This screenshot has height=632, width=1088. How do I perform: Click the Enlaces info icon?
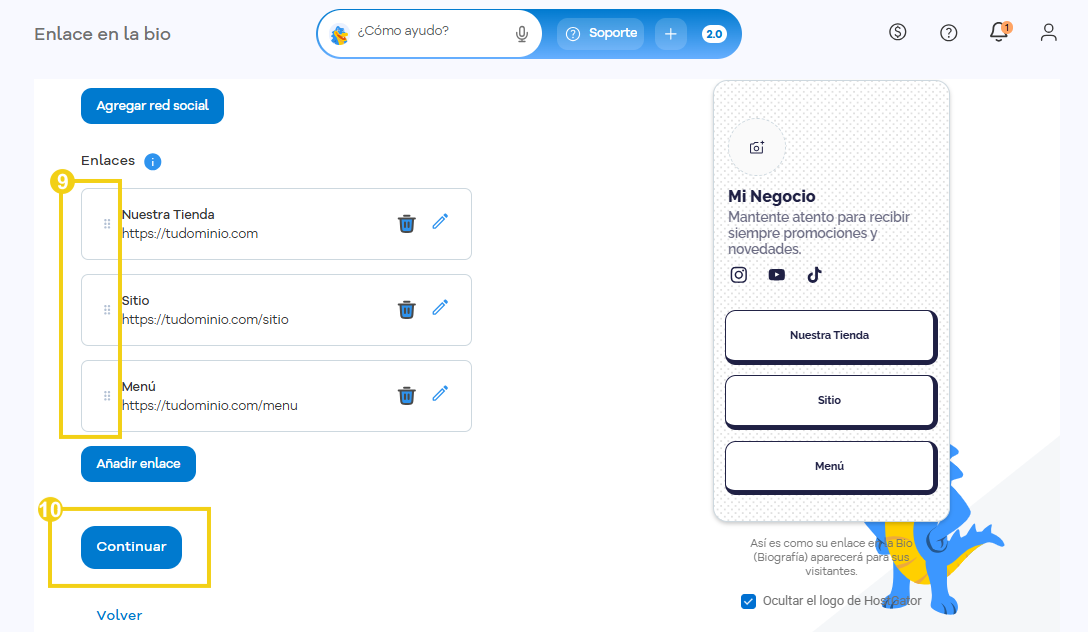[153, 162]
